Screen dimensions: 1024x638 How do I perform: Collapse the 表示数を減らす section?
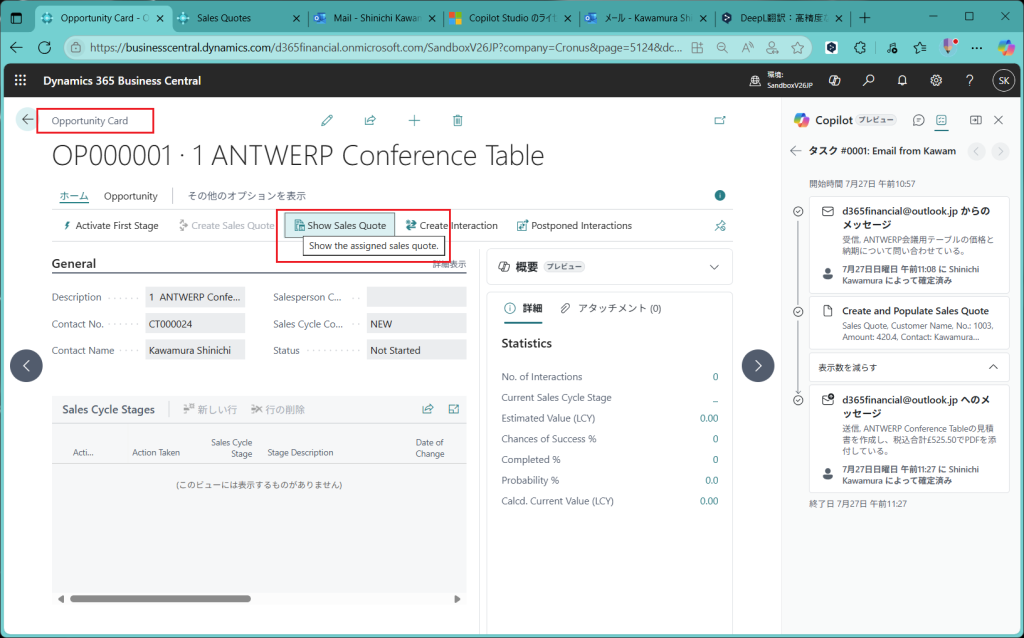coord(909,367)
